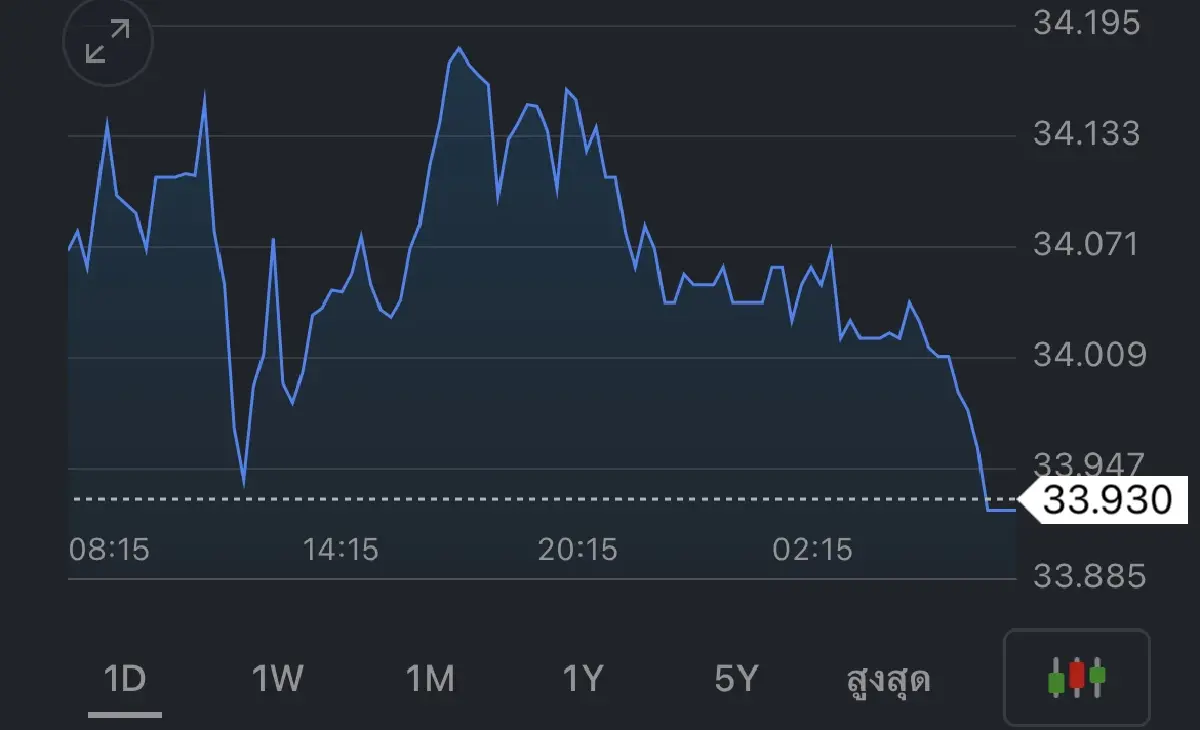Switch to candlestick chart view

[x=1077, y=677]
